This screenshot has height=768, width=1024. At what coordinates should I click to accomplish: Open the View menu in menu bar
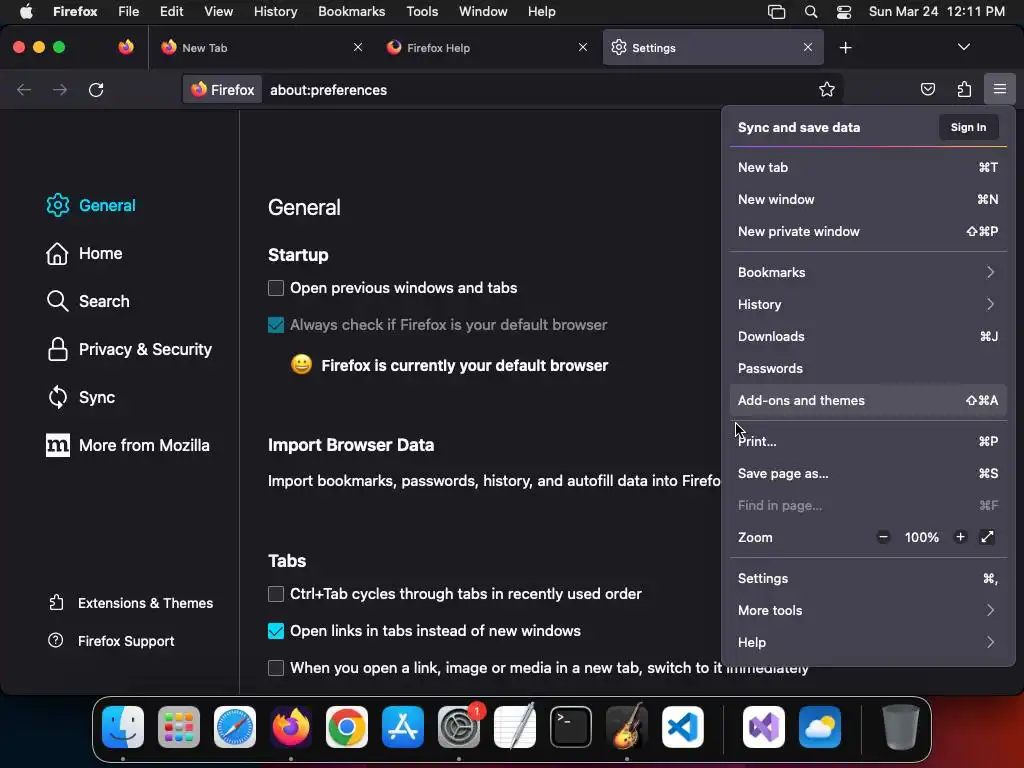click(218, 12)
